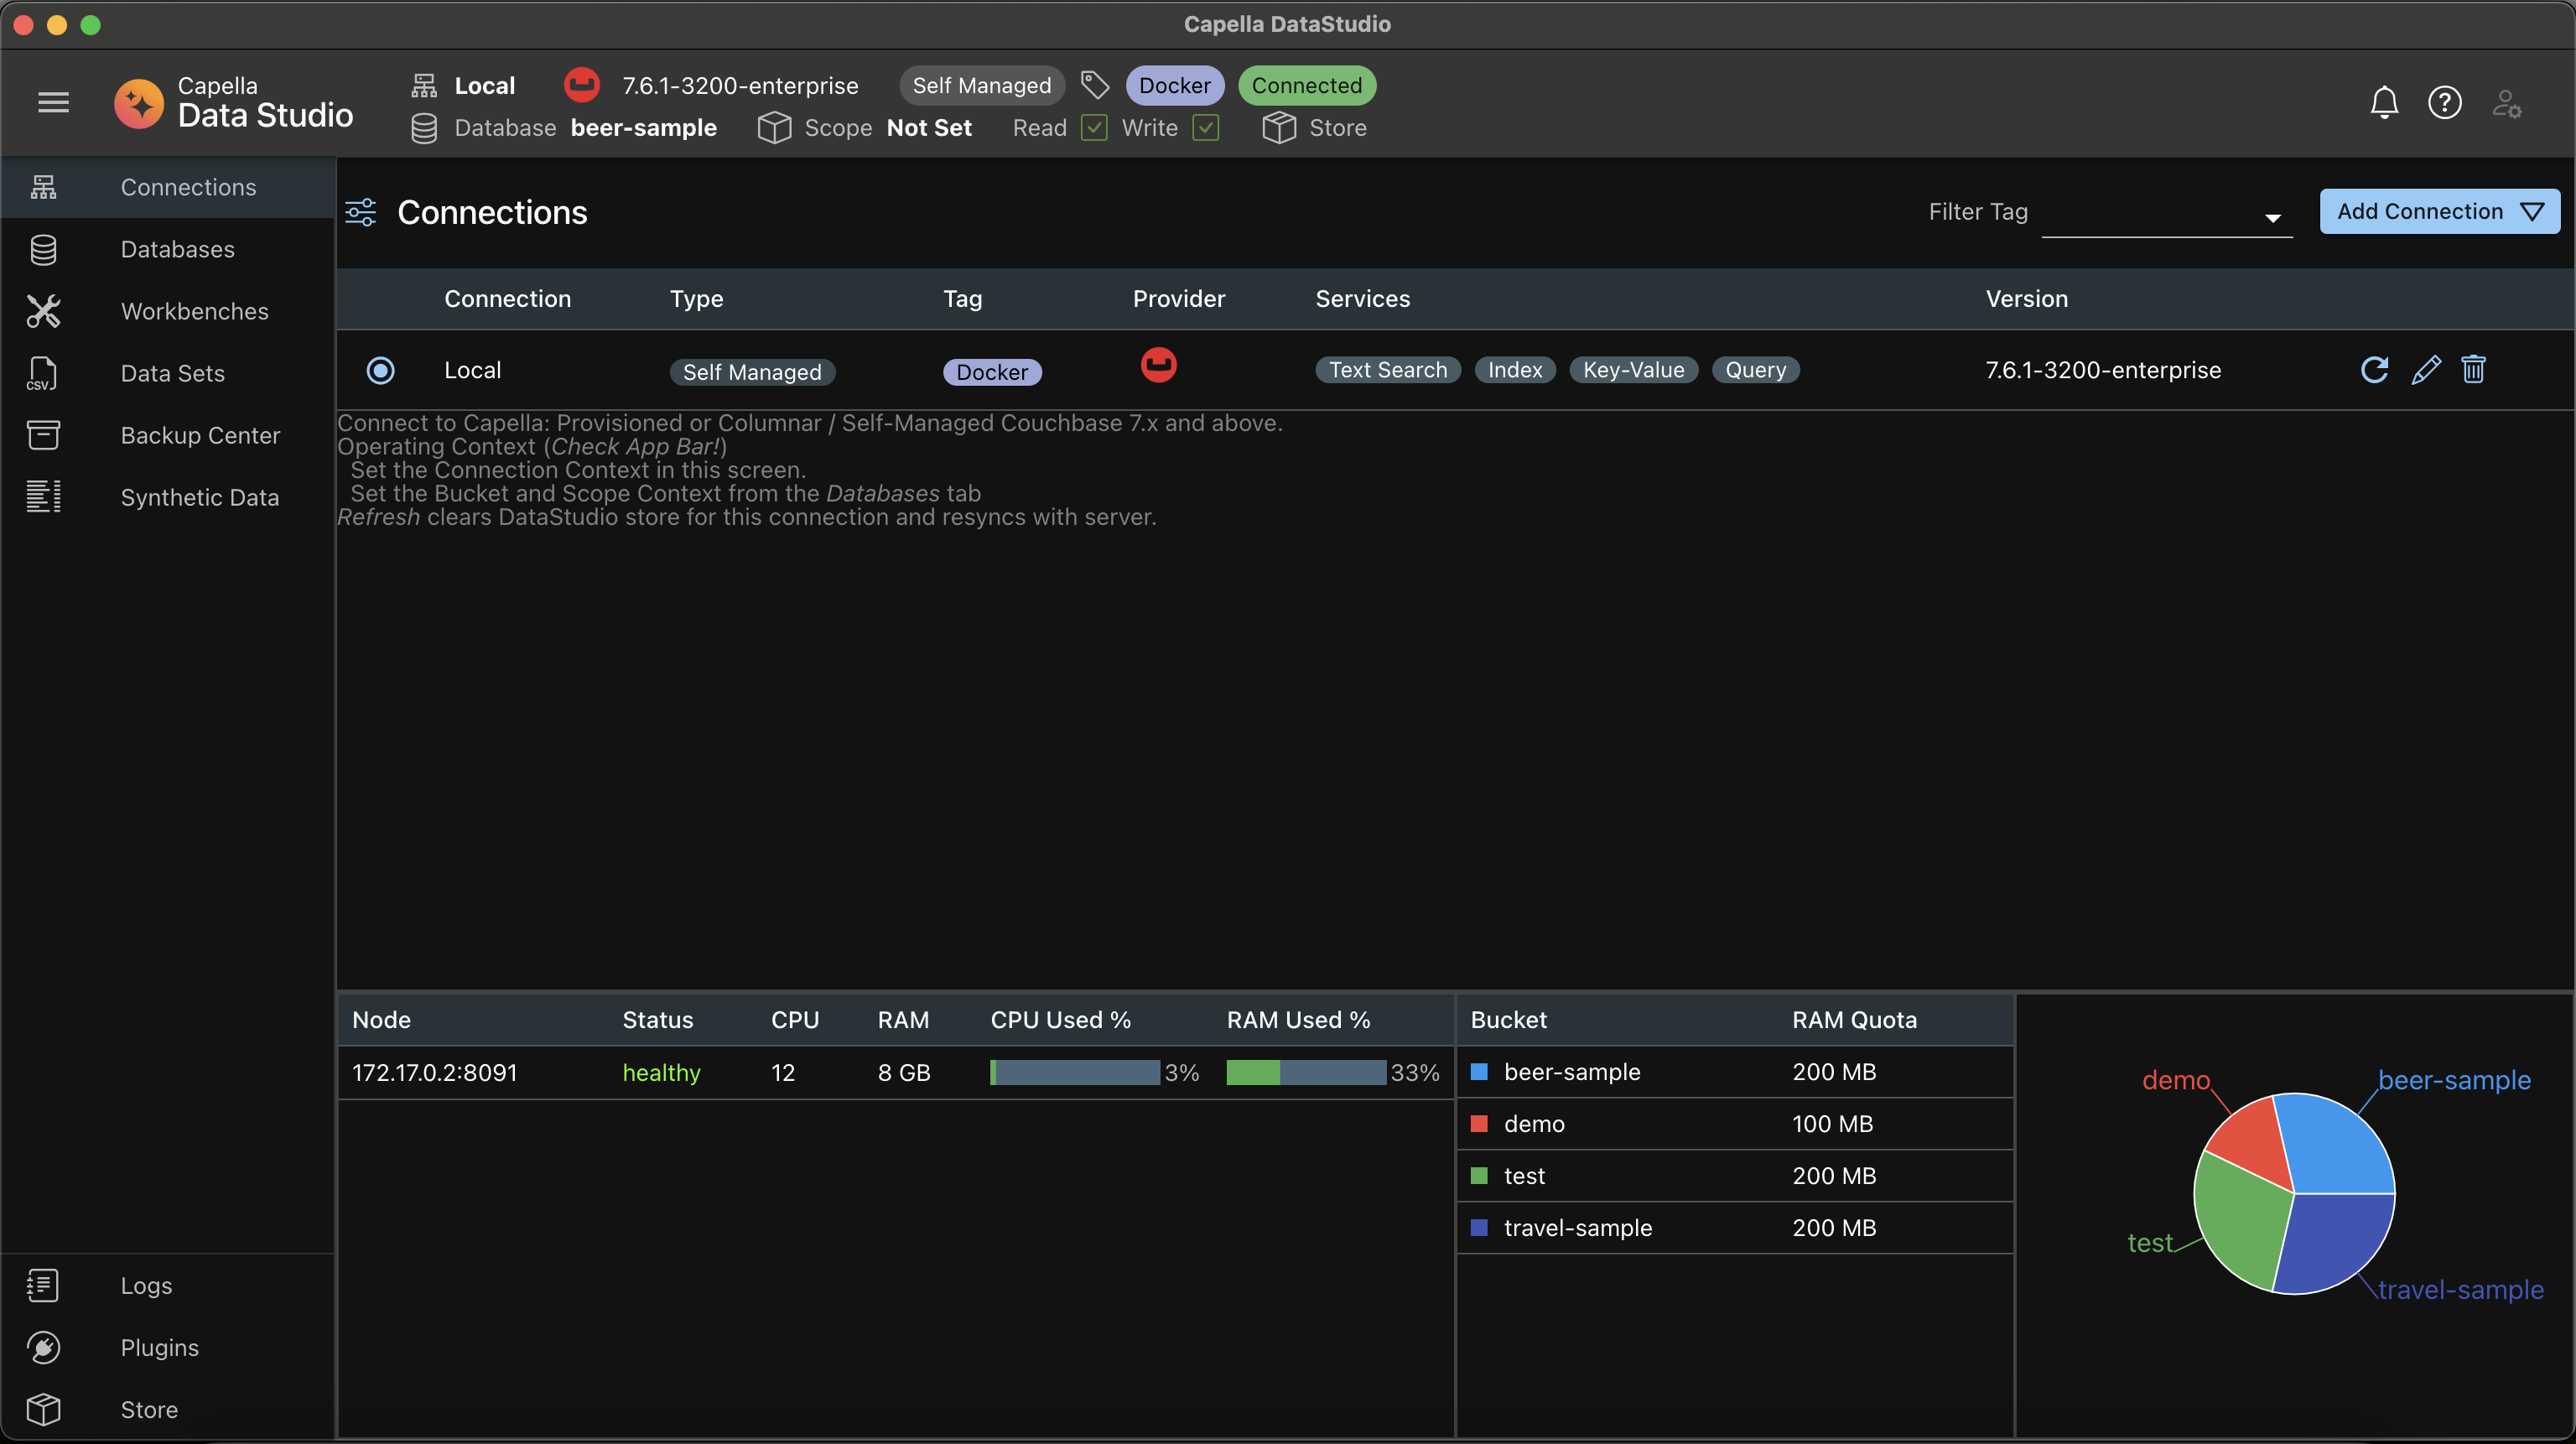Image resolution: width=2576 pixels, height=1444 pixels.
Task: Click the Couchbase logo in app bar
Action: 582,85
